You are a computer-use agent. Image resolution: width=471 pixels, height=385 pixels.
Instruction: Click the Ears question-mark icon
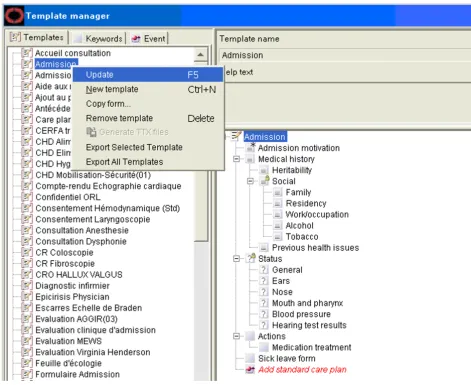pos(264,281)
